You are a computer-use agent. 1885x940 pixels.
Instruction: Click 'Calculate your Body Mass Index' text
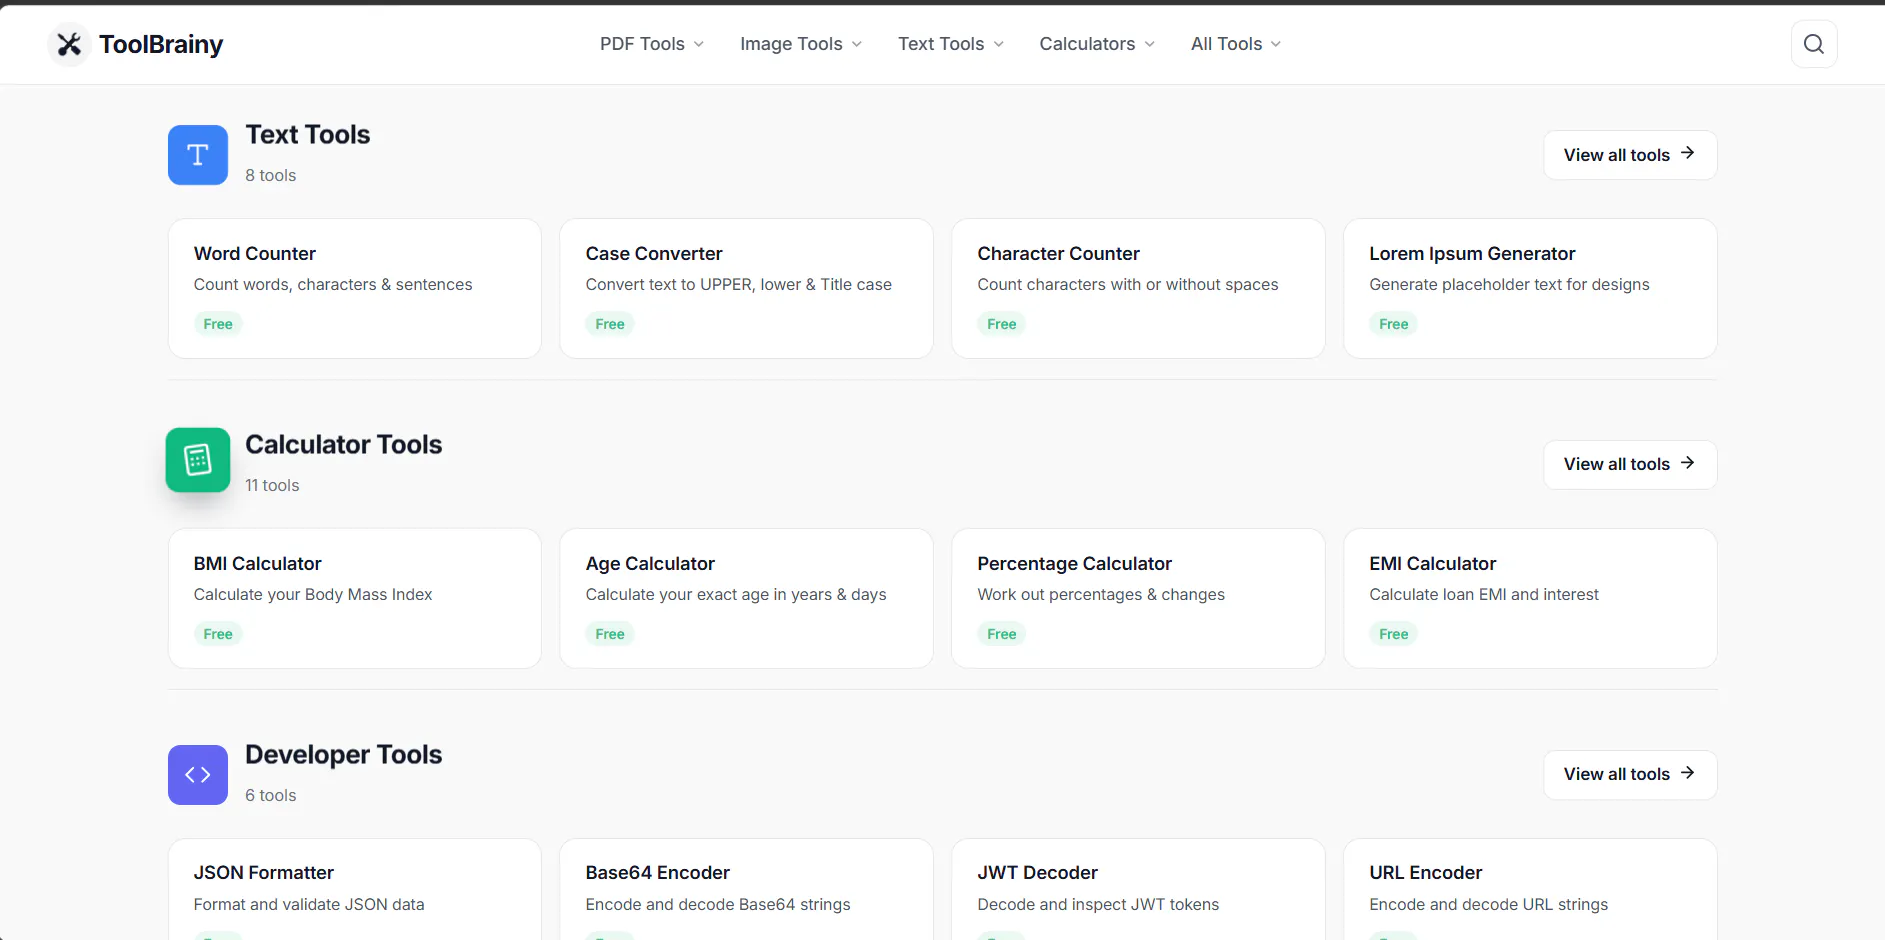tap(313, 595)
